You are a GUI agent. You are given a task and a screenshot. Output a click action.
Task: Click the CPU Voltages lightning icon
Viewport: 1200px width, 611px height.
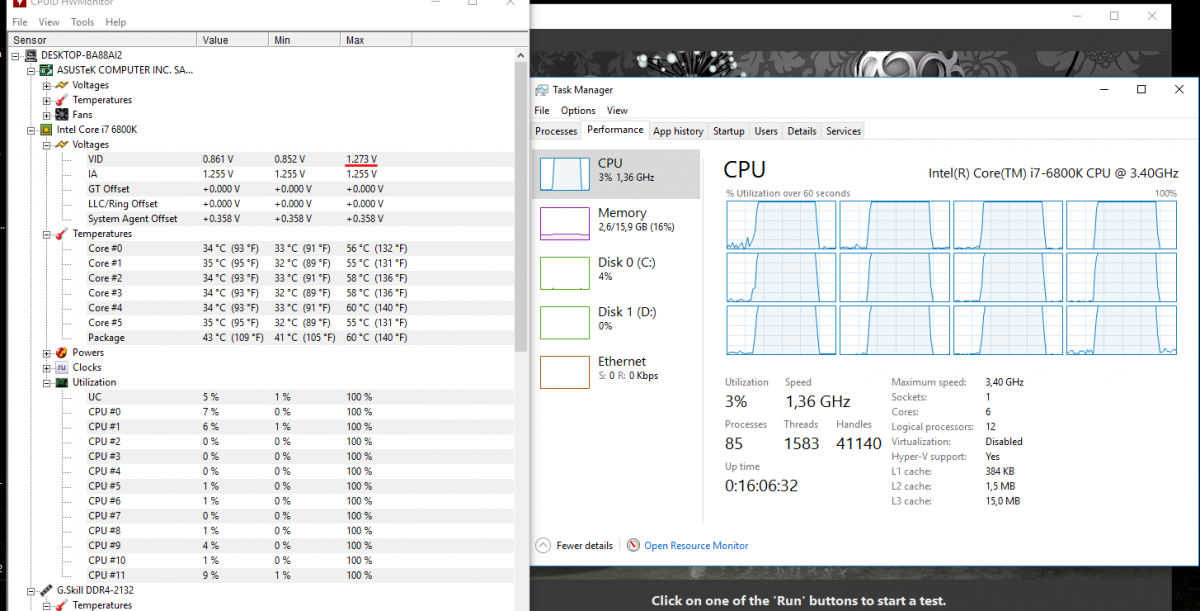(x=62, y=145)
